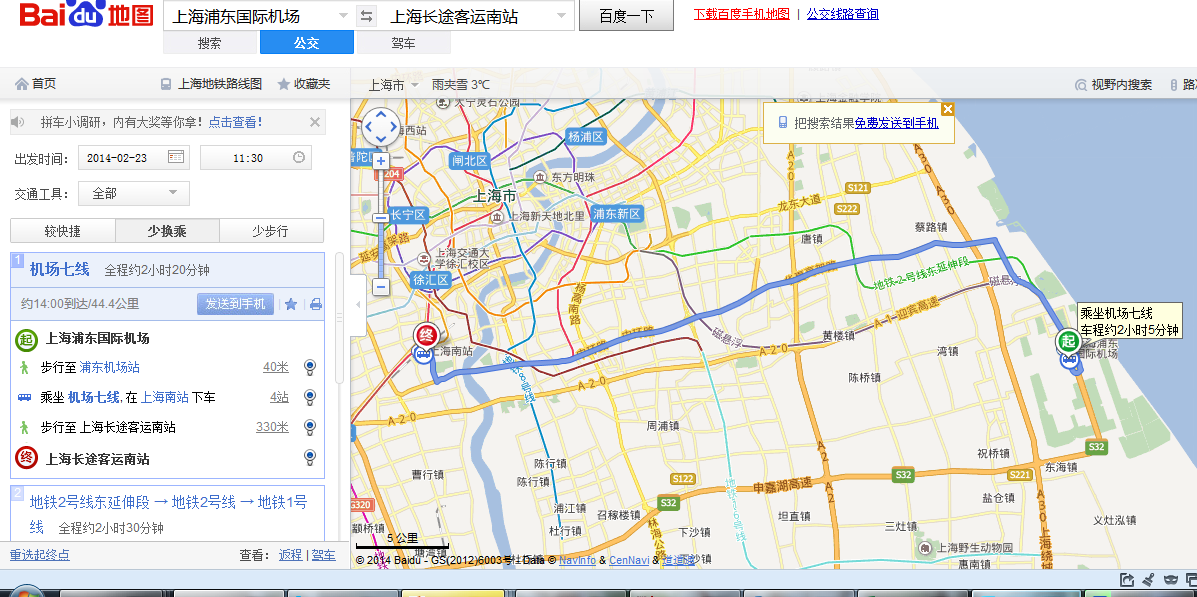
Task: Click 点击查看 link in survey notice
Action: 235,122
